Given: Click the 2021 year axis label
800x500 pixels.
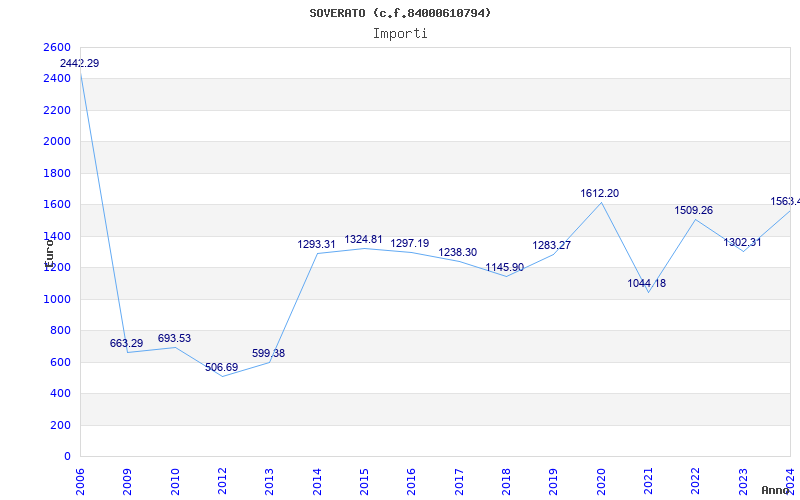Looking at the screenshot, I should click(648, 479).
